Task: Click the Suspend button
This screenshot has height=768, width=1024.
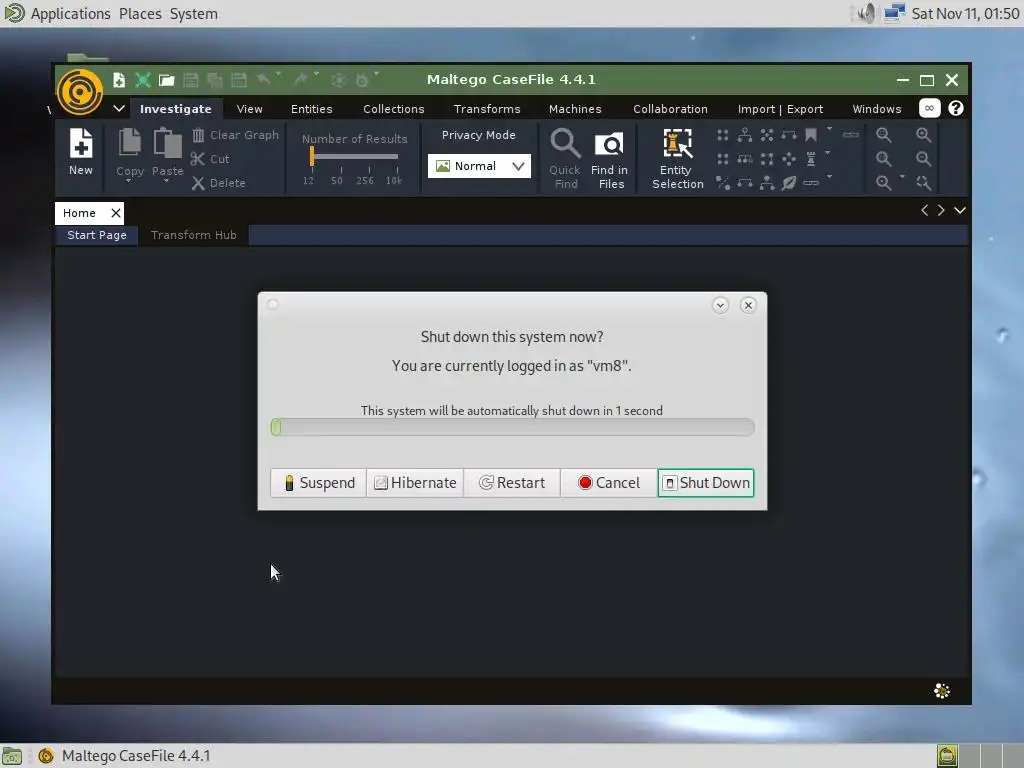Action: [319, 483]
